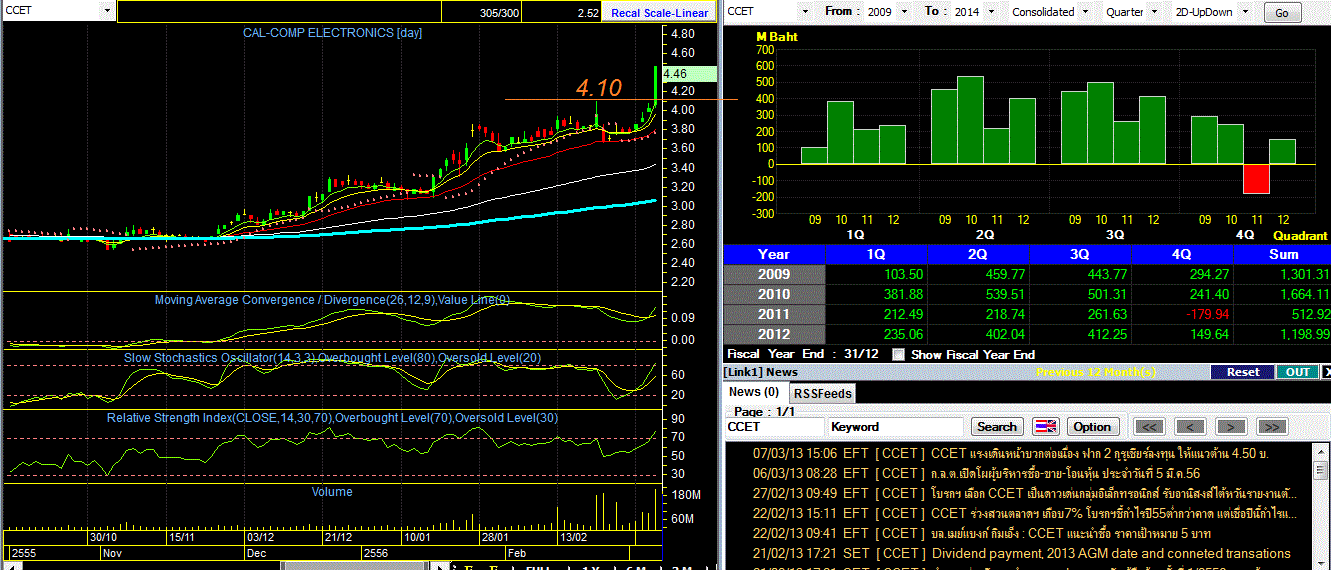
Task: Switch to the RSSFeeds tab
Action: click(x=822, y=394)
